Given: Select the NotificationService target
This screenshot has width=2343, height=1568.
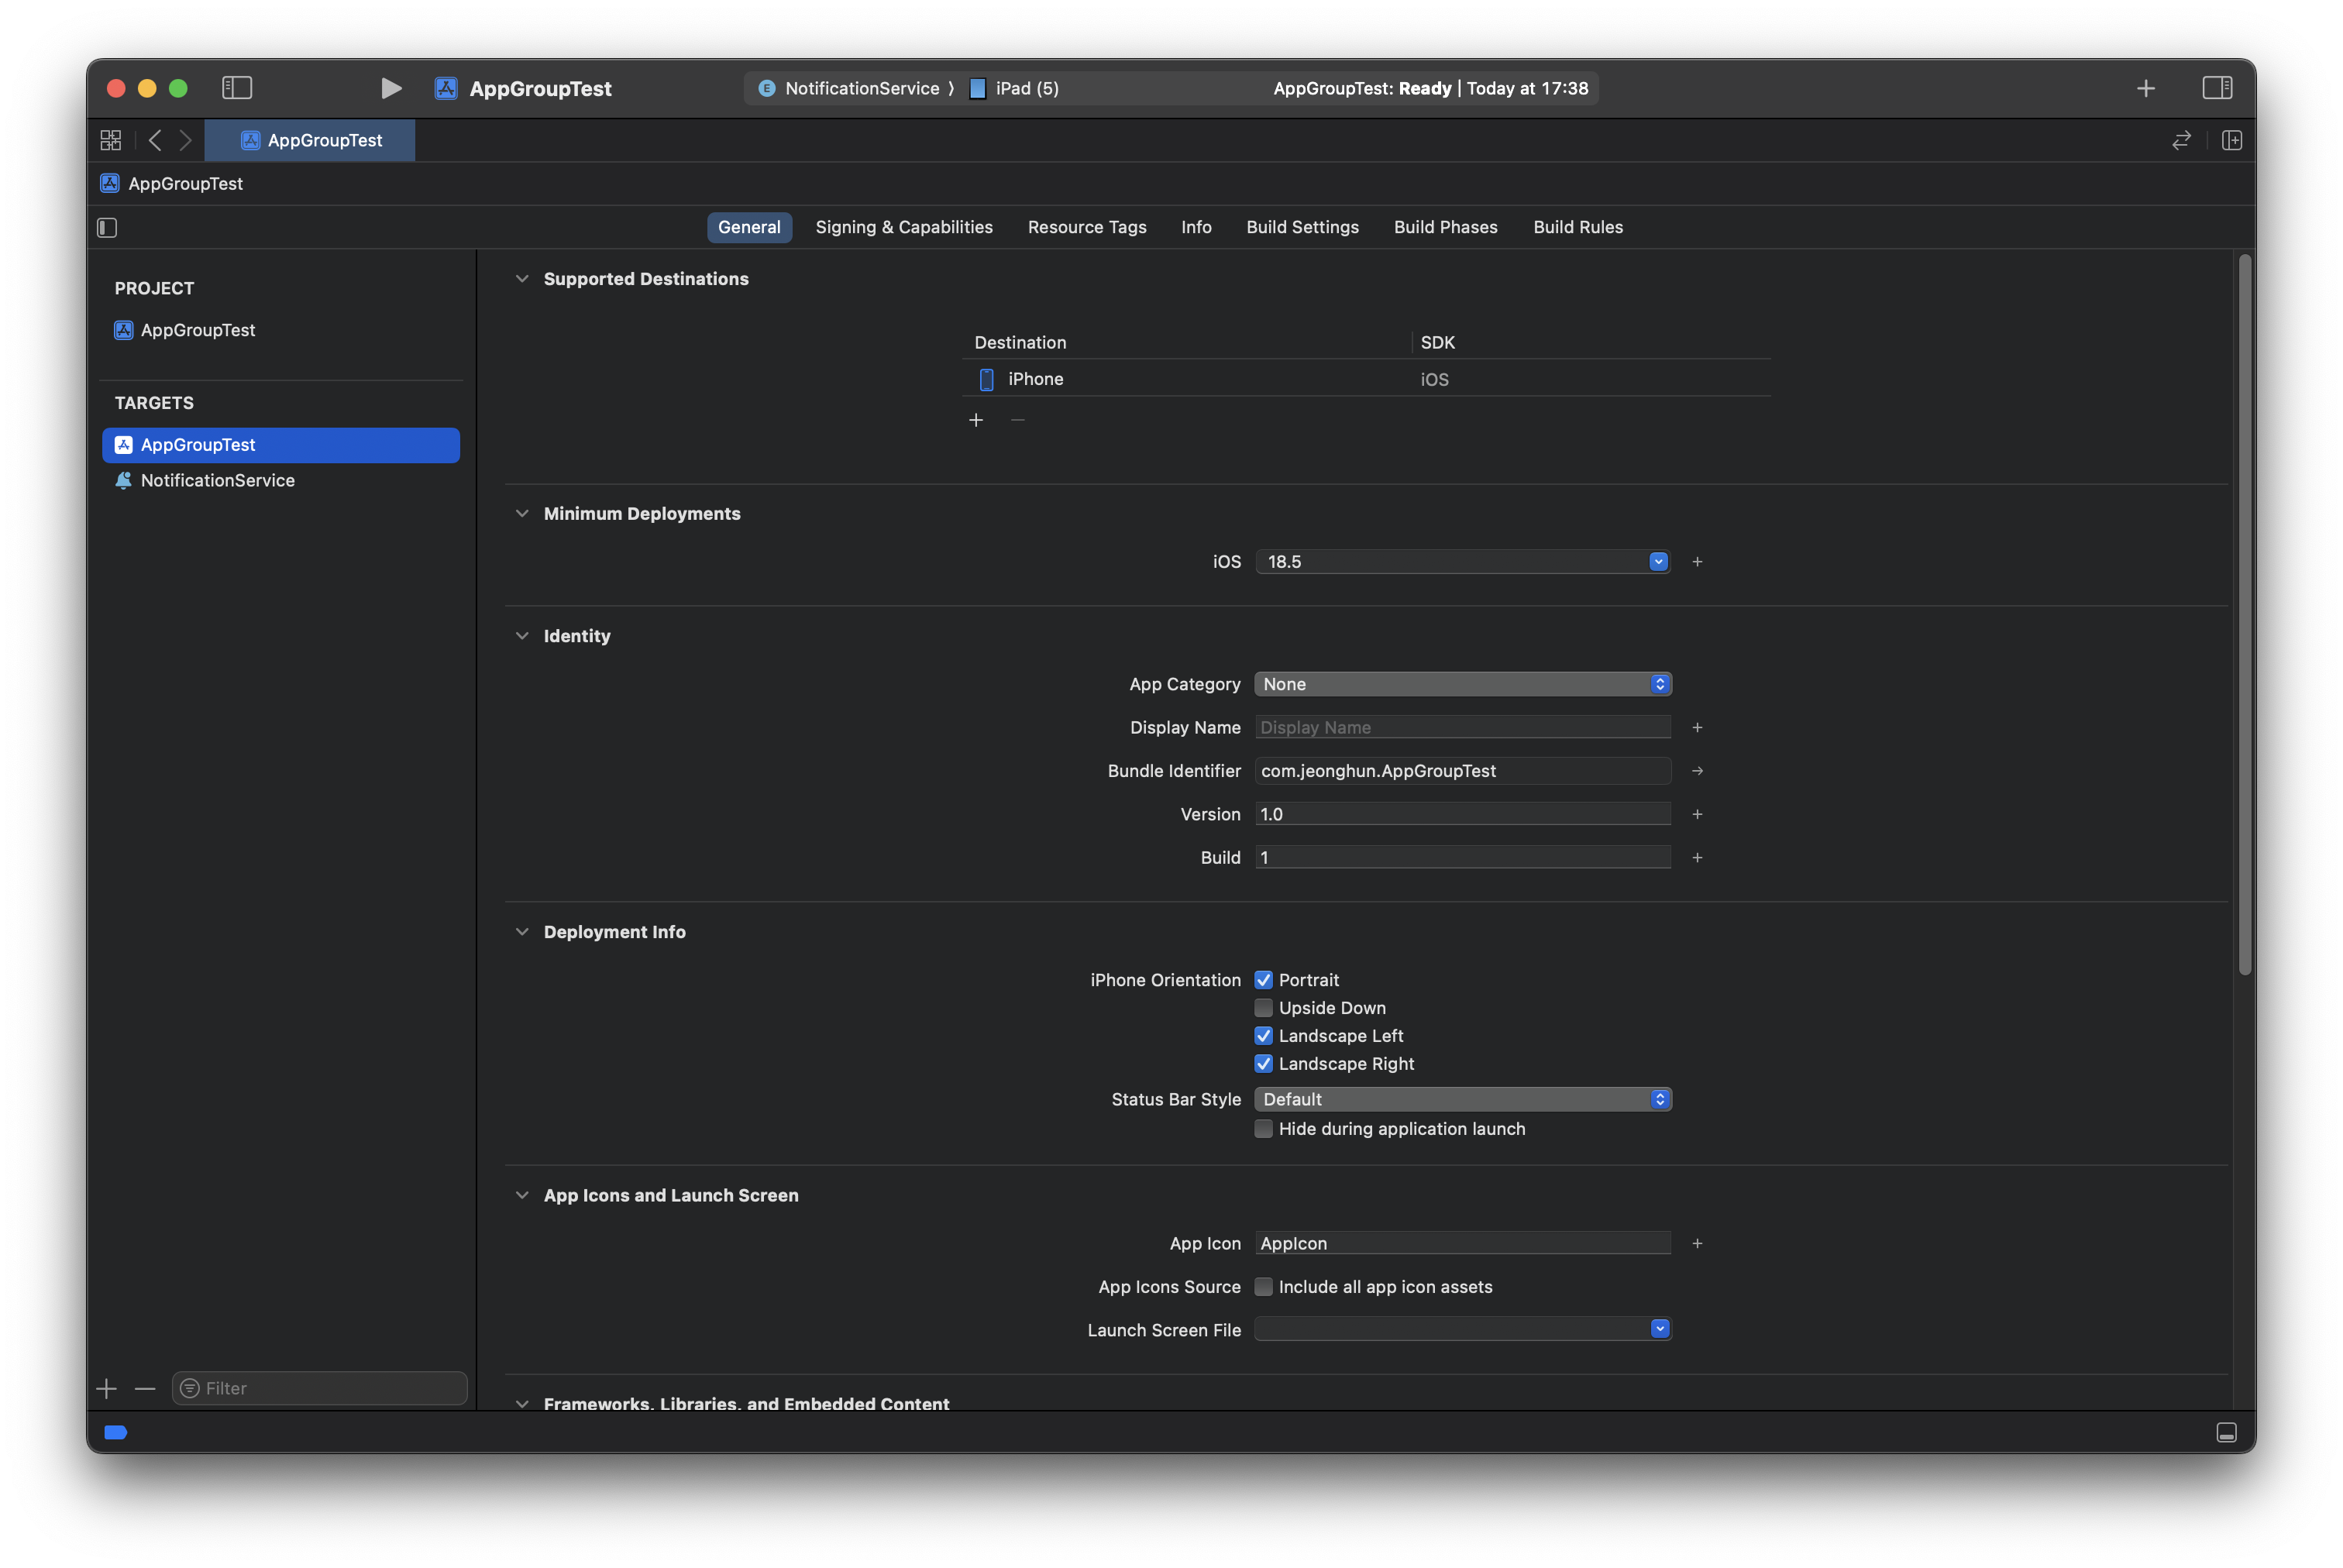Looking at the screenshot, I should [x=218, y=481].
